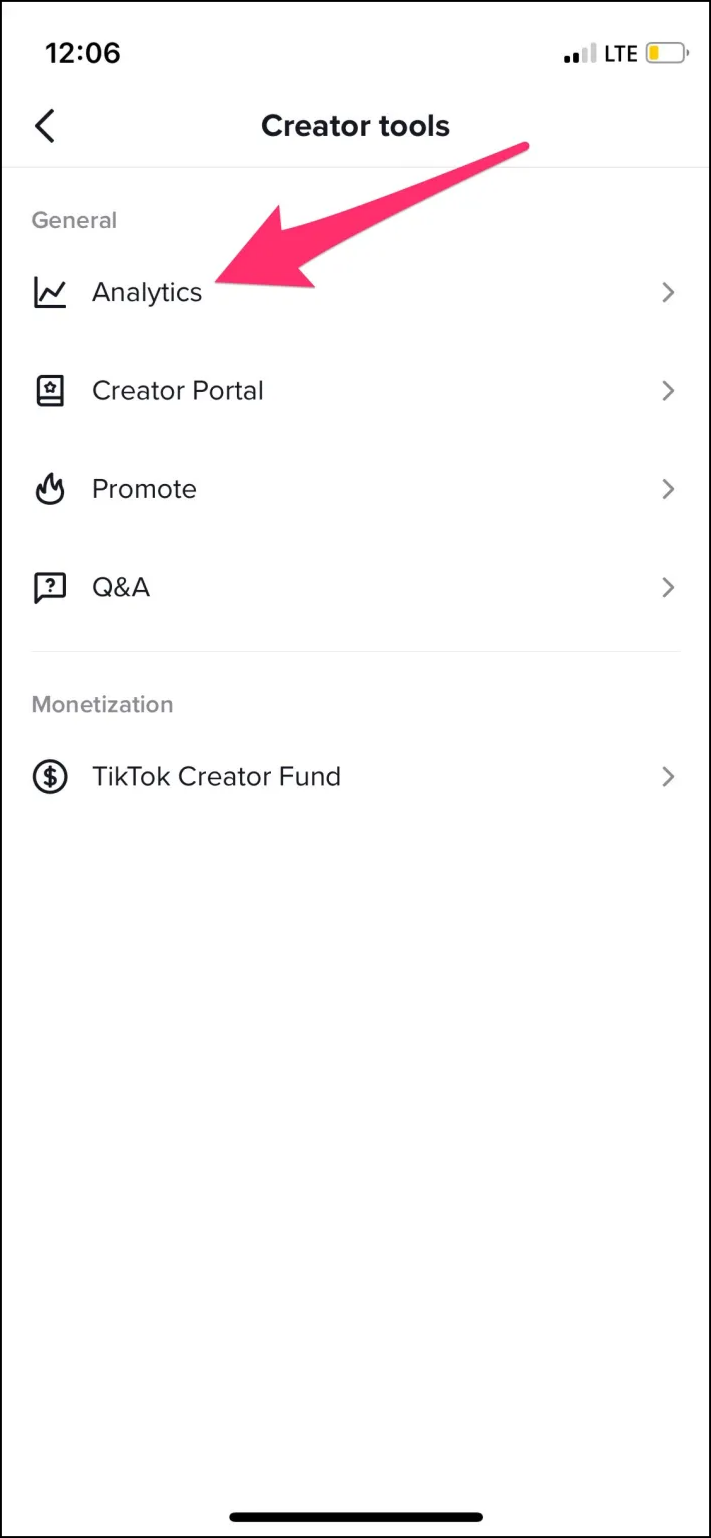This screenshot has height=1538, width=711.
Task: Tap the cellular signal bars icon
Action: [580, 54]
